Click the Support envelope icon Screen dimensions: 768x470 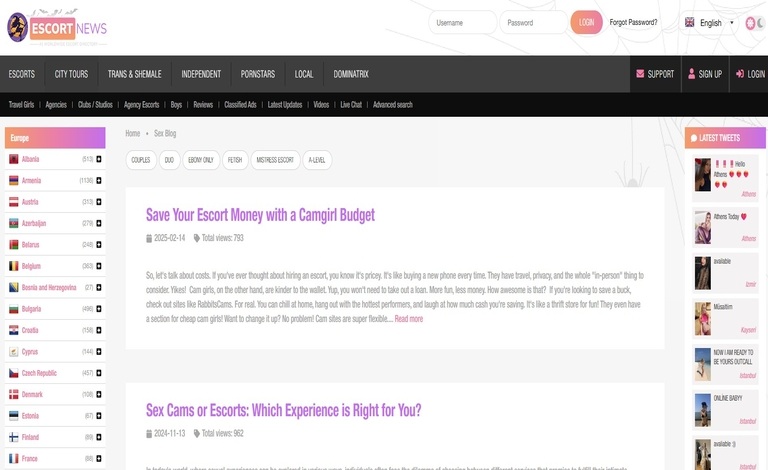point(640,74)
